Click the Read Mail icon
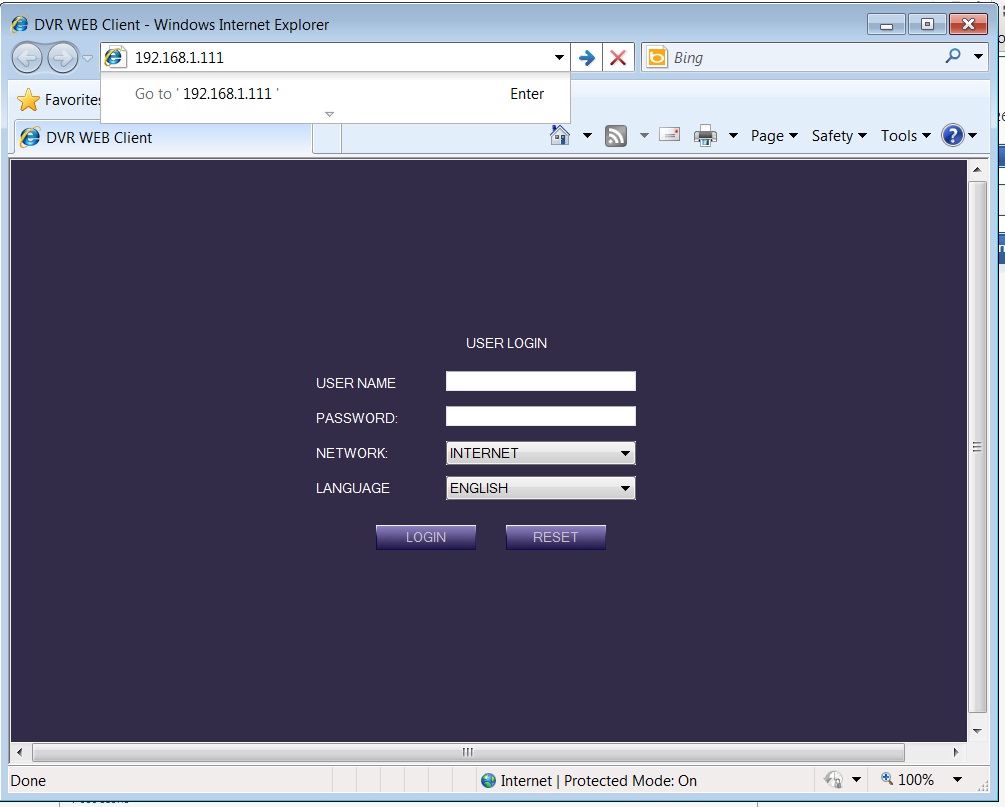 pyautogui.click(x=670, y=135)
